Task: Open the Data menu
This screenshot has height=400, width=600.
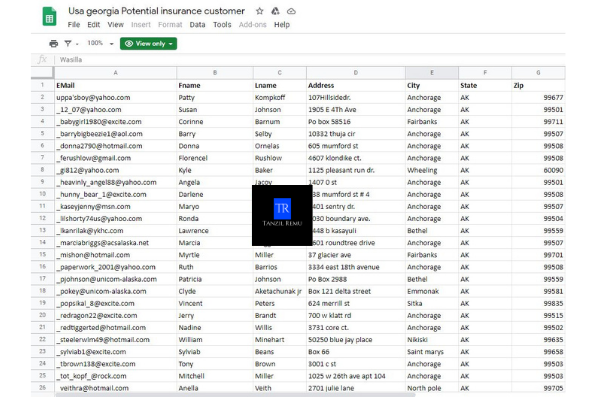Action: [197, 24]
